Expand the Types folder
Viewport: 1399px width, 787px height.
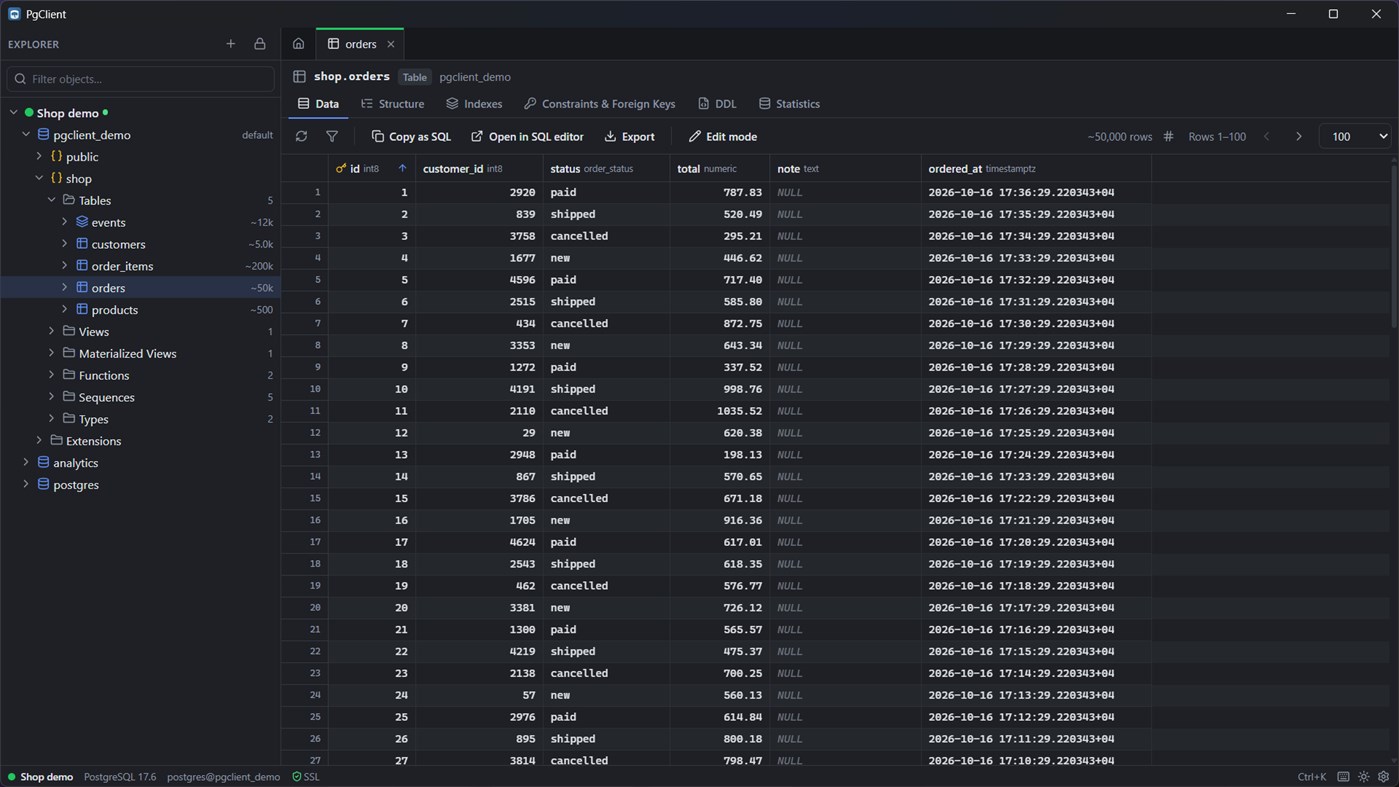52,419
